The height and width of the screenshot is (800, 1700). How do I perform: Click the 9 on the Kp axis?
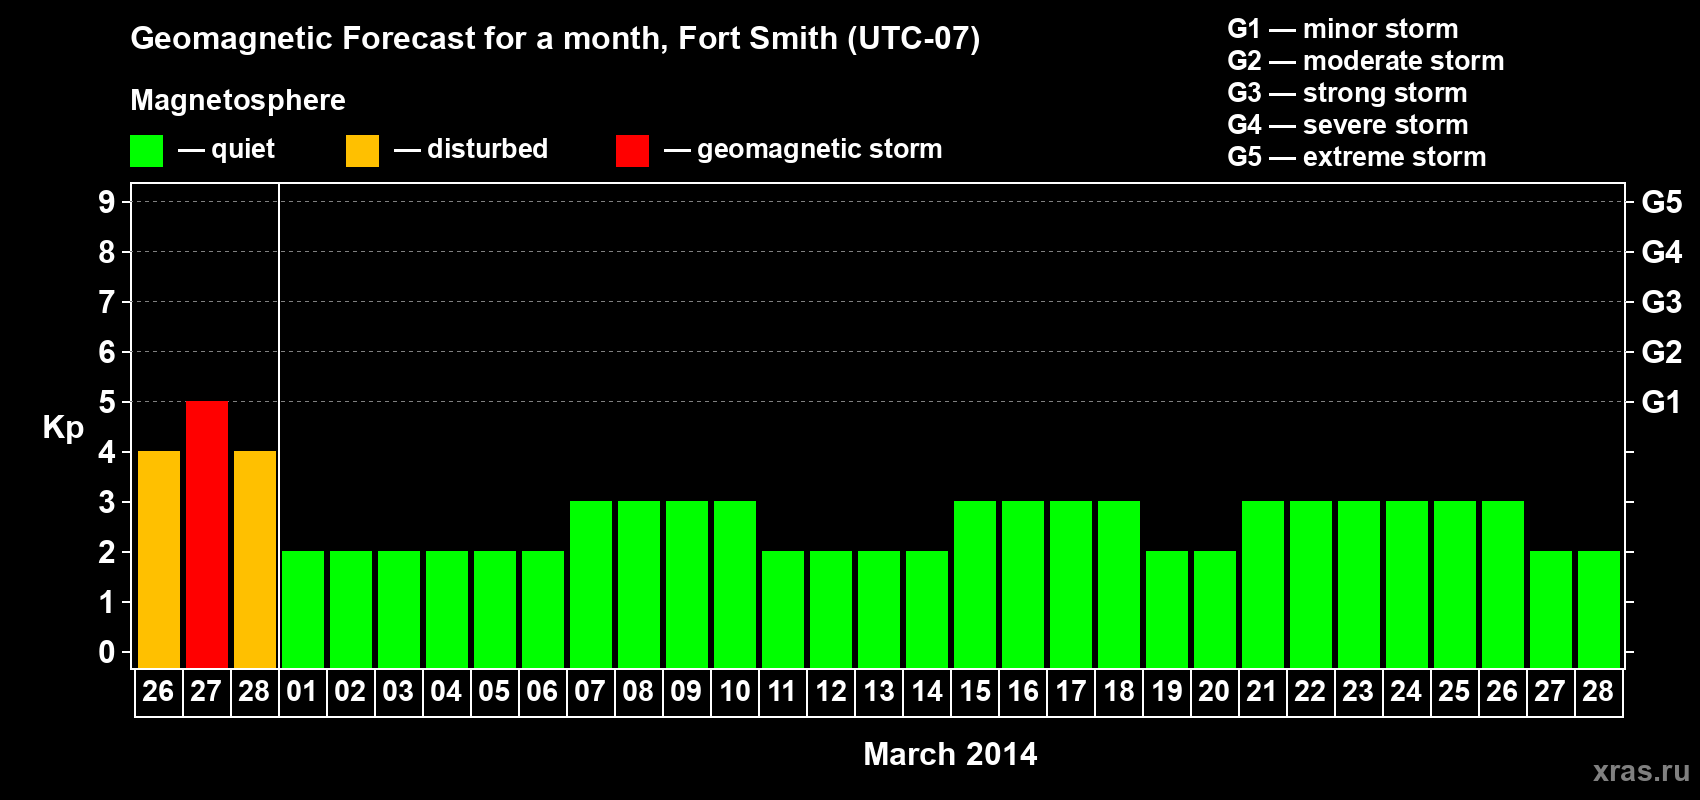click(x=107, y=202)
